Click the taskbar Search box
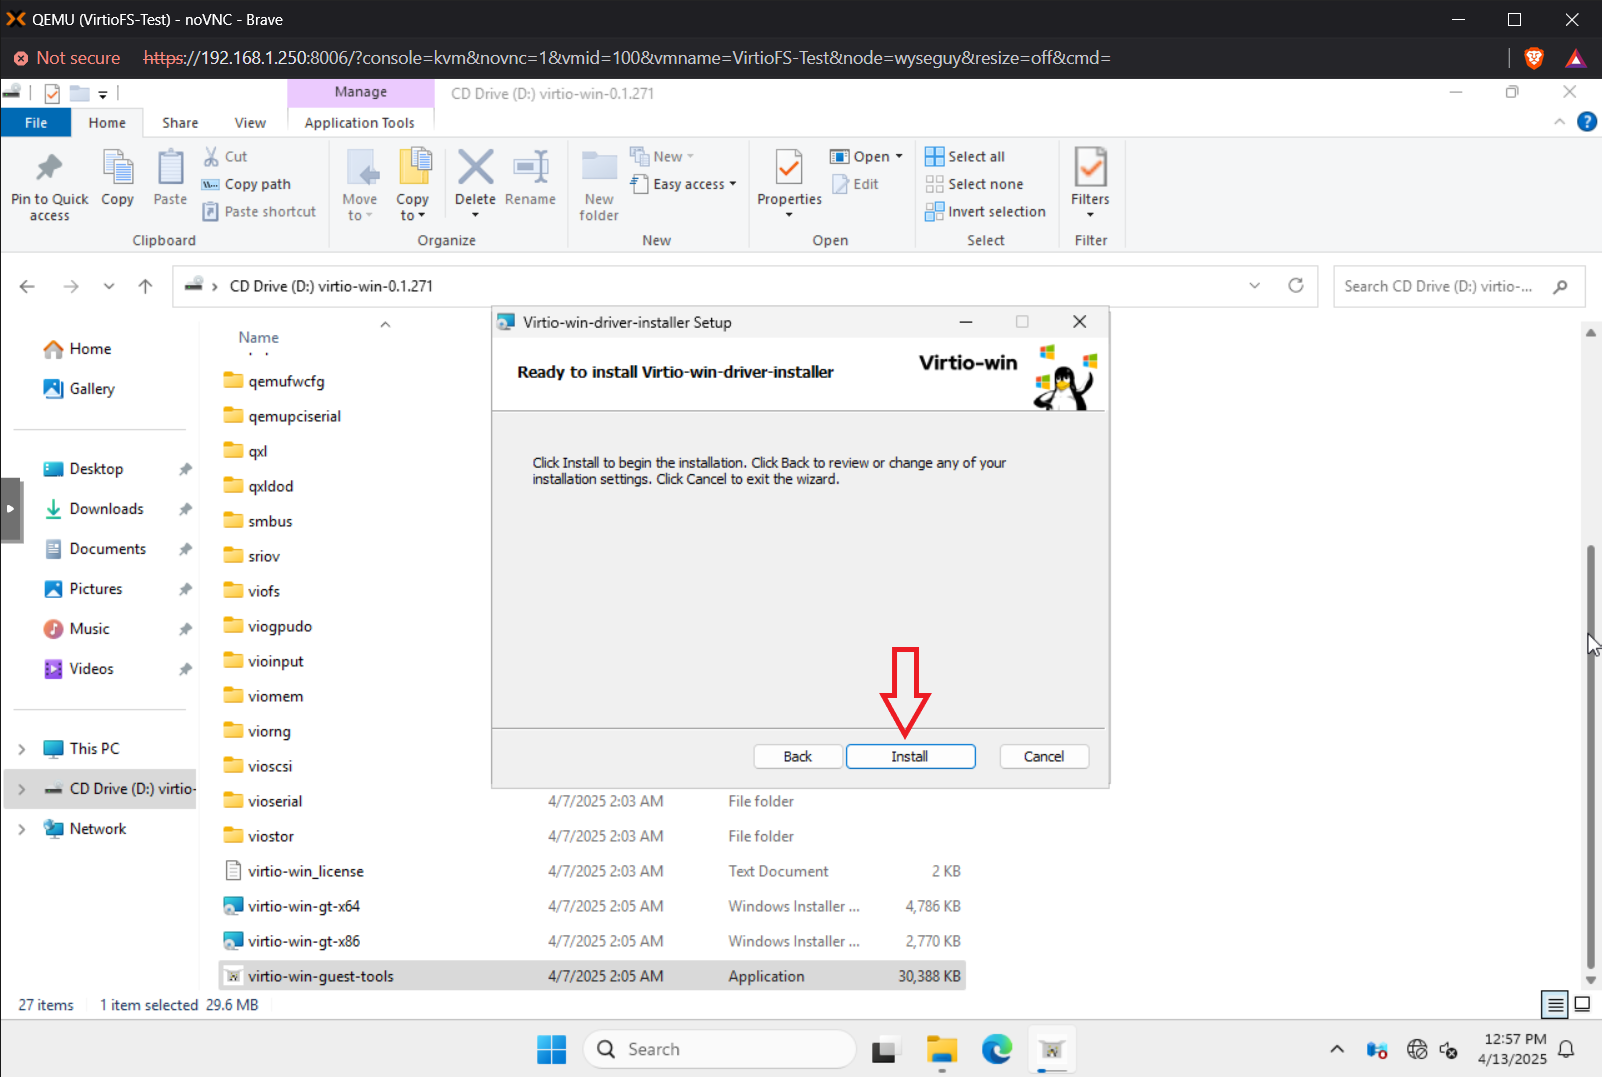 720,1049
